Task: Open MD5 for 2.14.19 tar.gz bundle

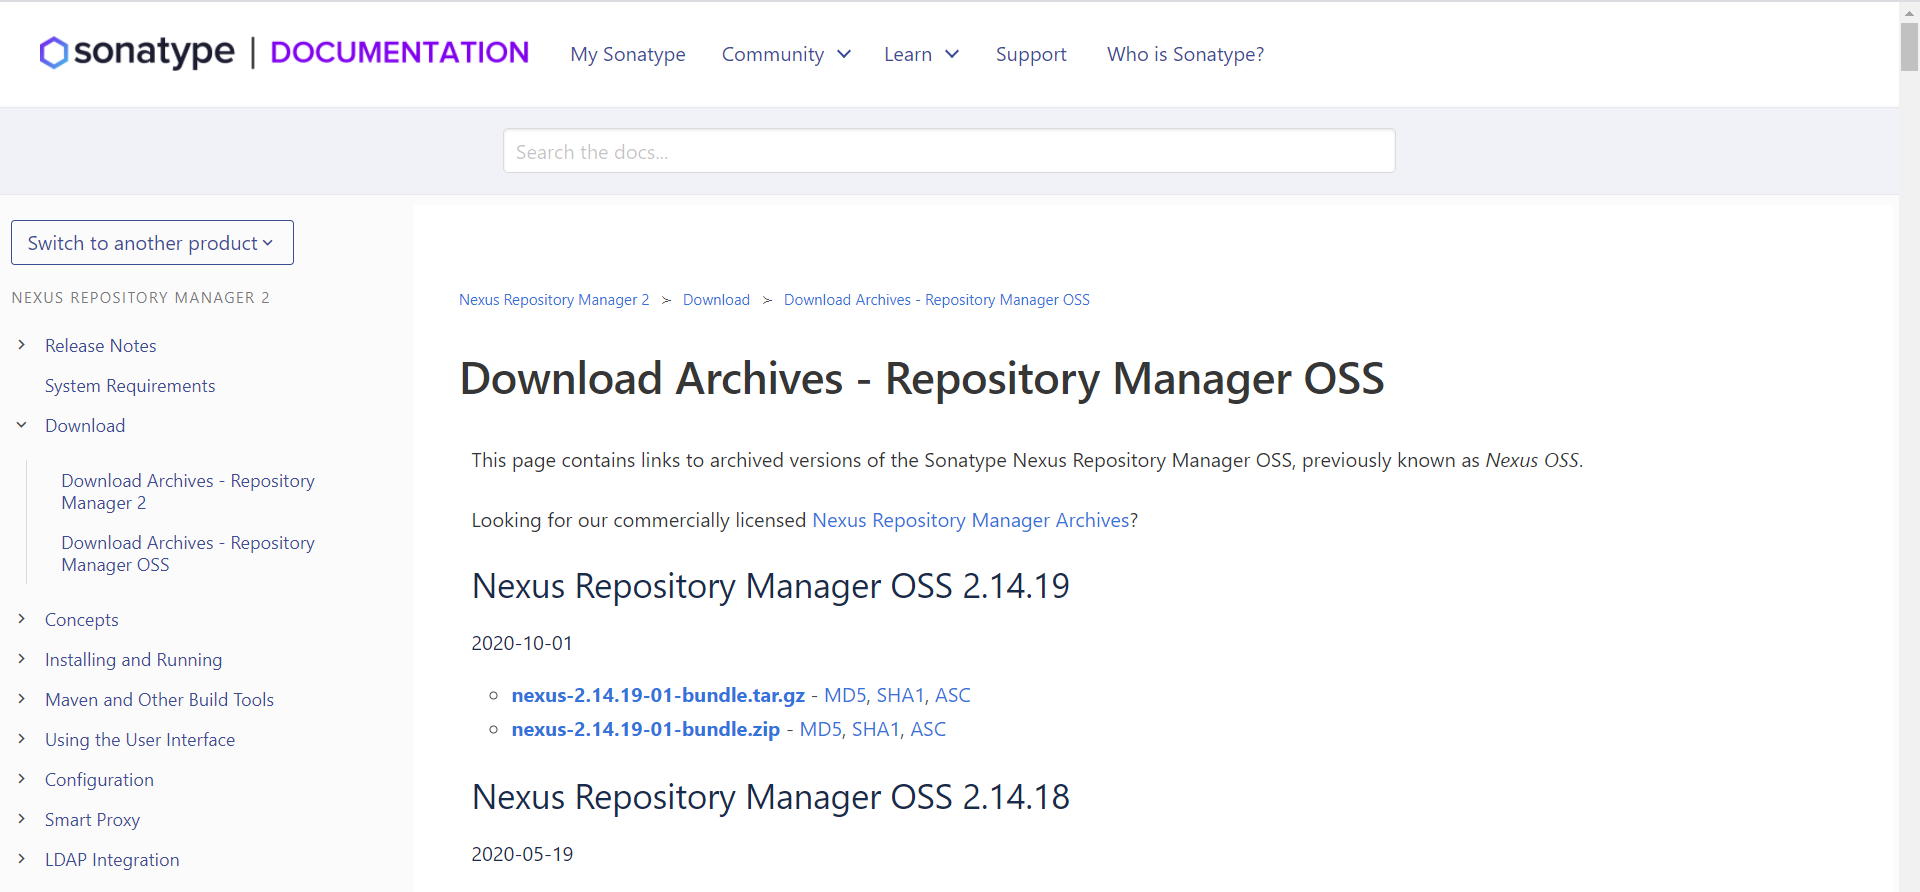Action: pos(845,695)
